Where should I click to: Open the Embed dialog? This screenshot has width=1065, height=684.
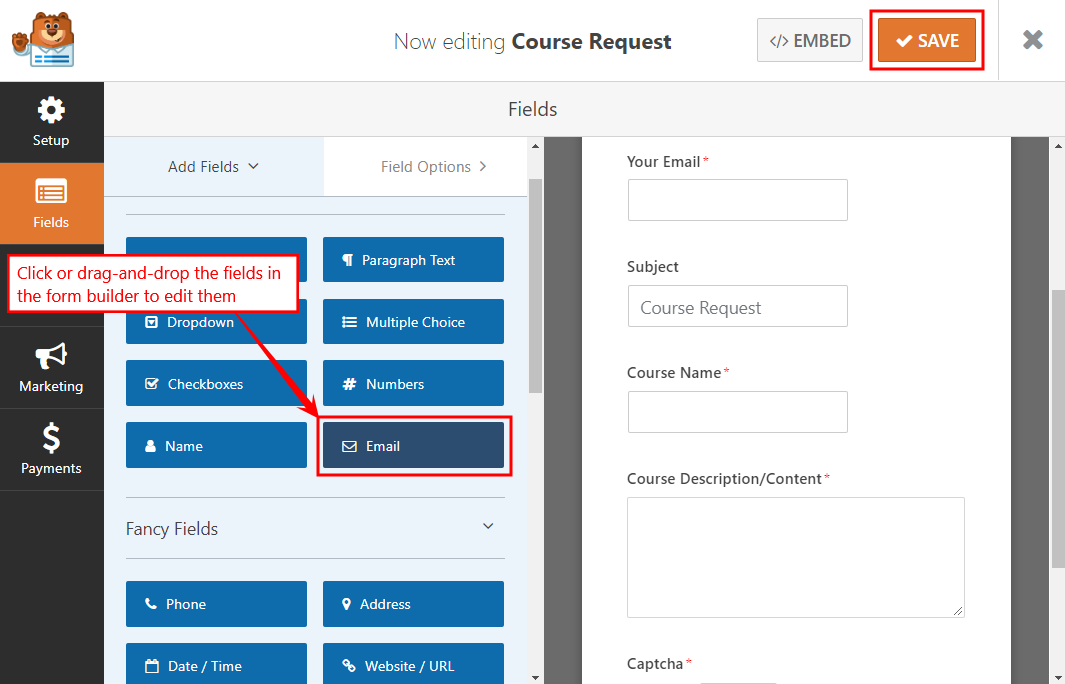[x=809, y=40]
